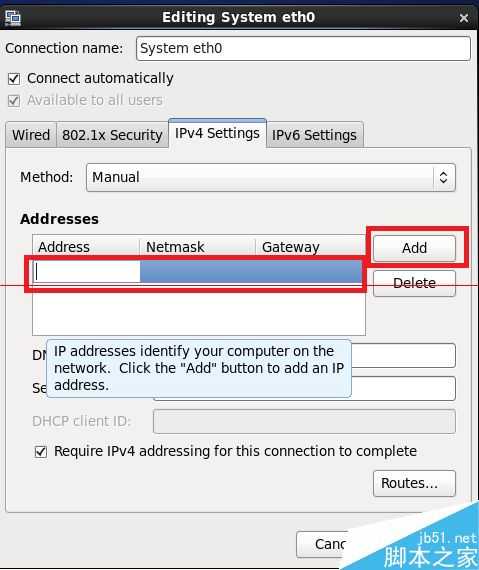Close the Editing System eth0 dialog

point(463,18)
